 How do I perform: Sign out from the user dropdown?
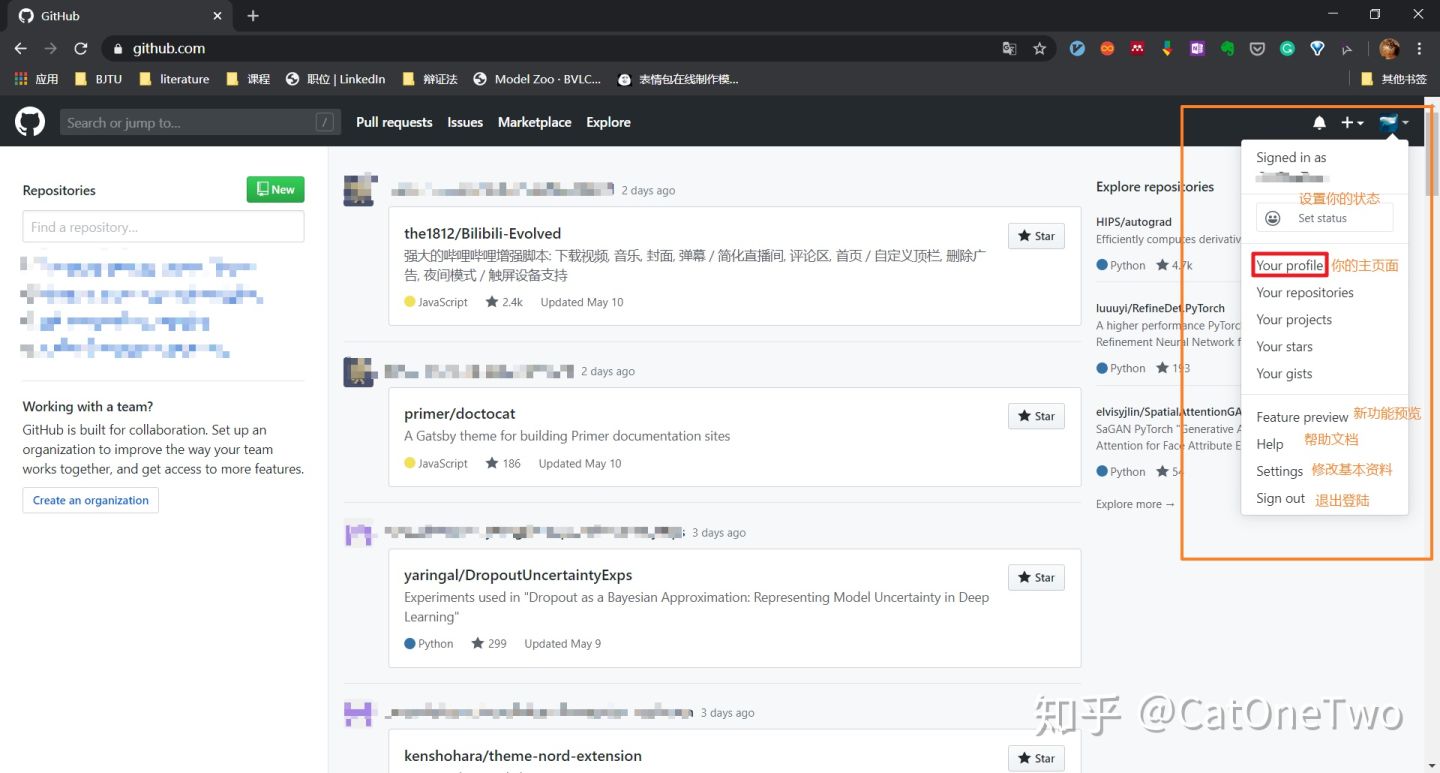1280,498
